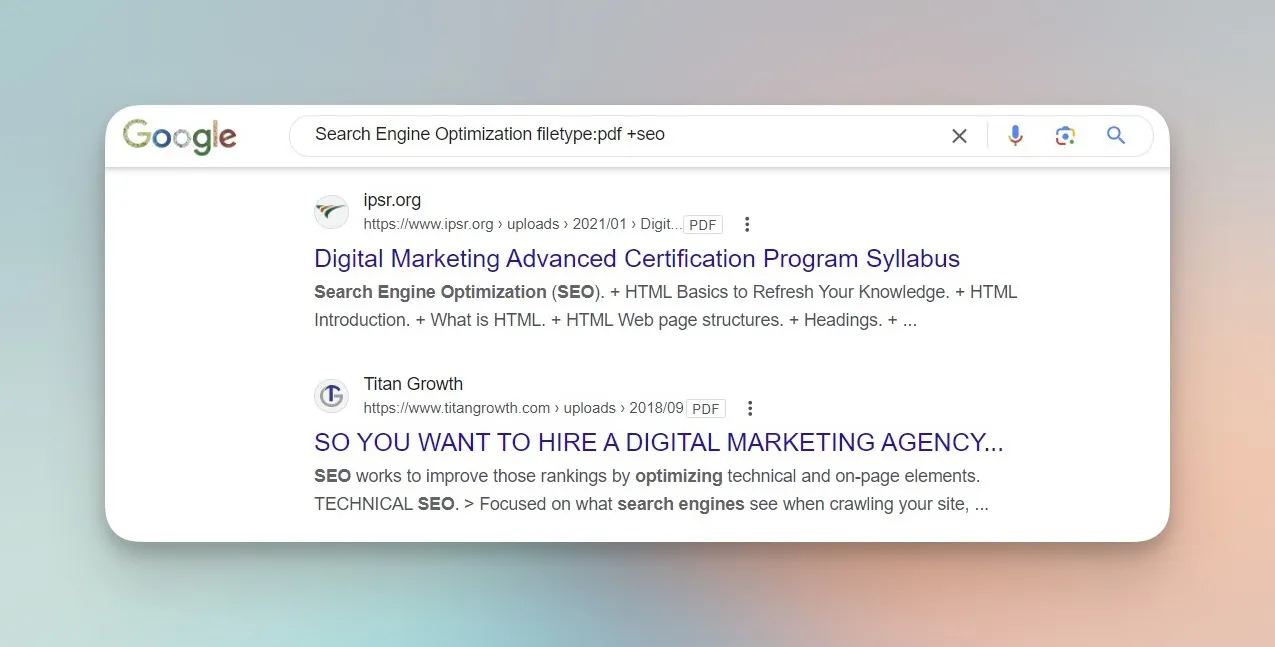
Task: Click the Titan Growth favicon
Action: 331,396
